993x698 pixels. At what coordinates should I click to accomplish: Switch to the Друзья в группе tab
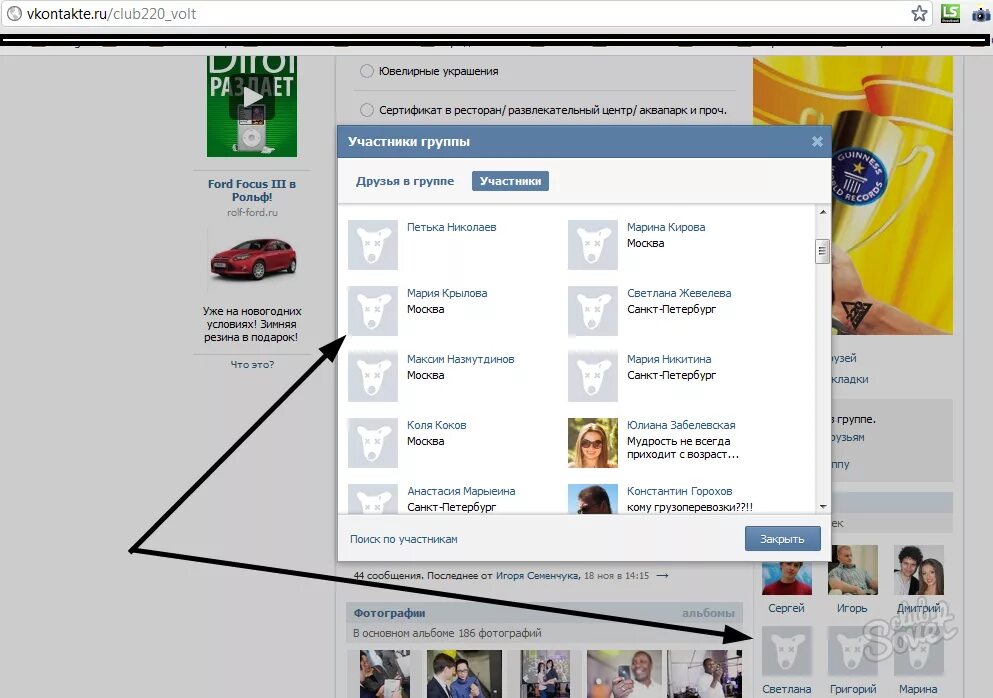pos(405,181)
